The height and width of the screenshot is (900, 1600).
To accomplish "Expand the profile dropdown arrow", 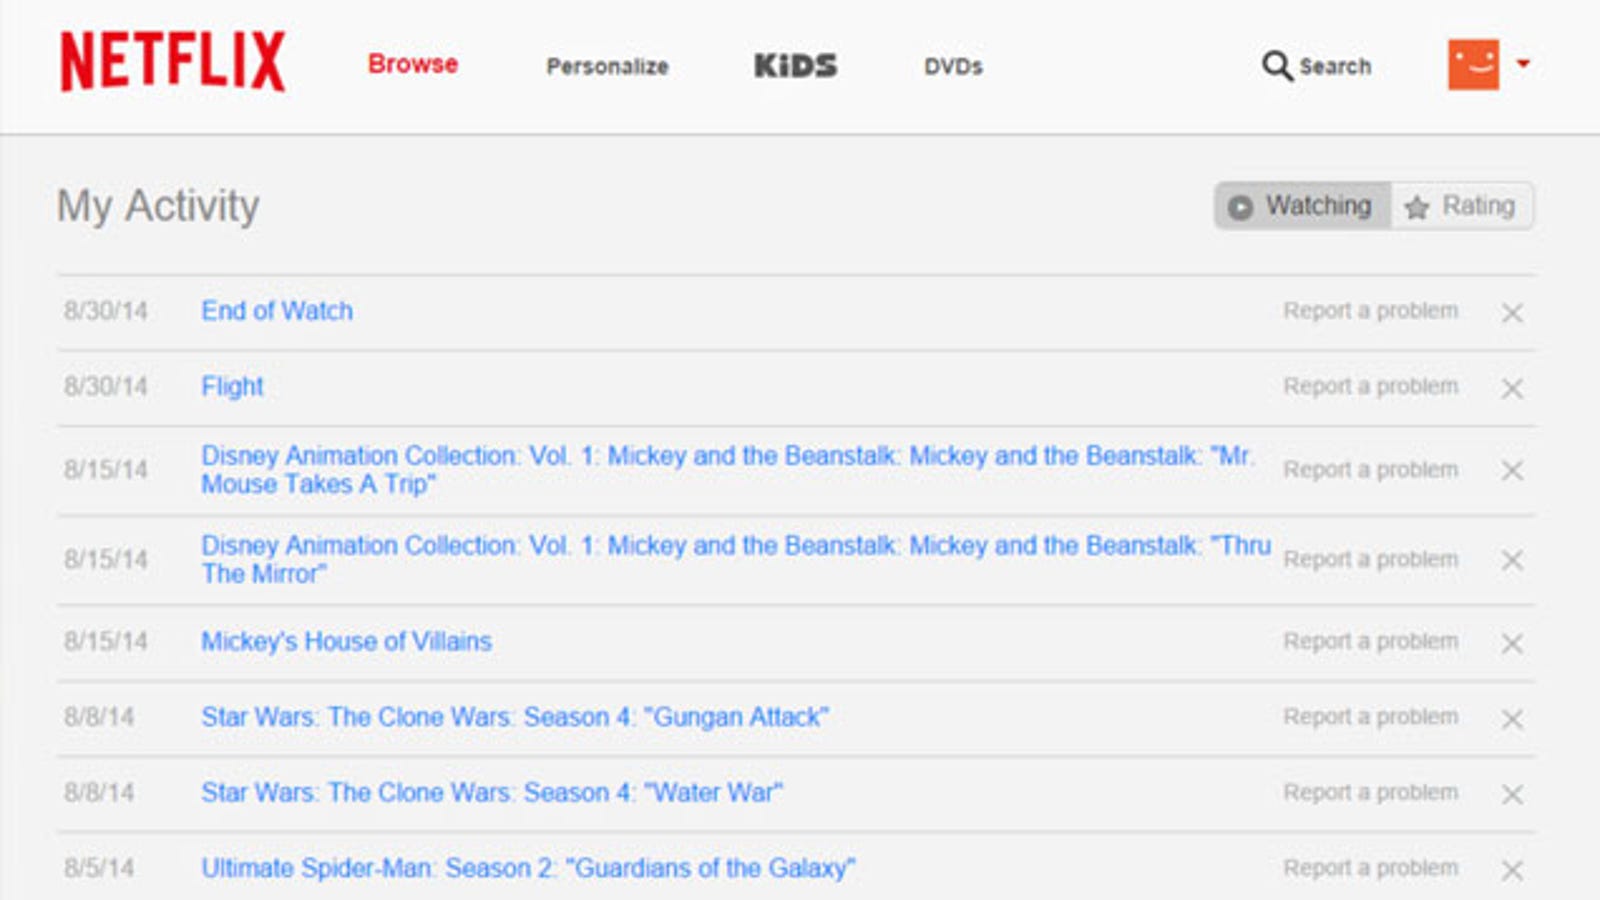I will (x=1523, y=64).
